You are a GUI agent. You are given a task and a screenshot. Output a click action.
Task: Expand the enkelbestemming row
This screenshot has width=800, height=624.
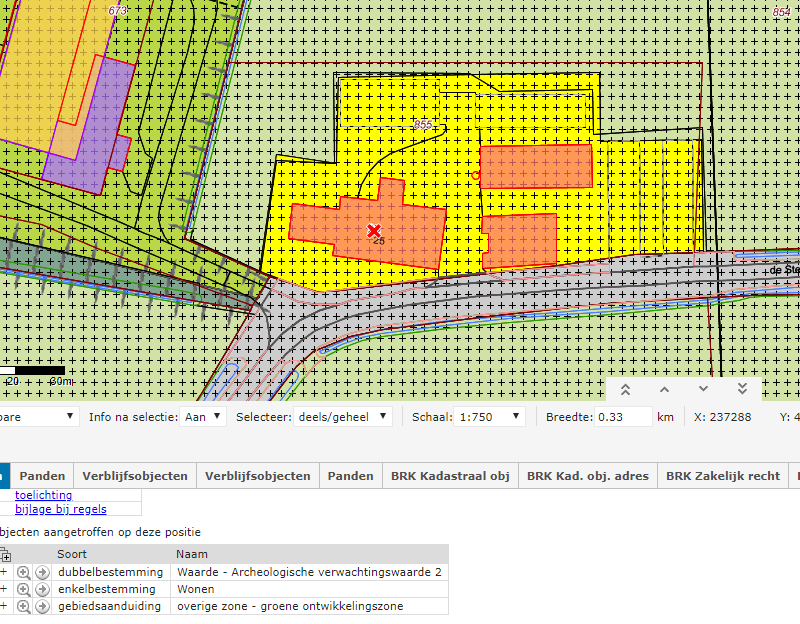click(4, 589)
